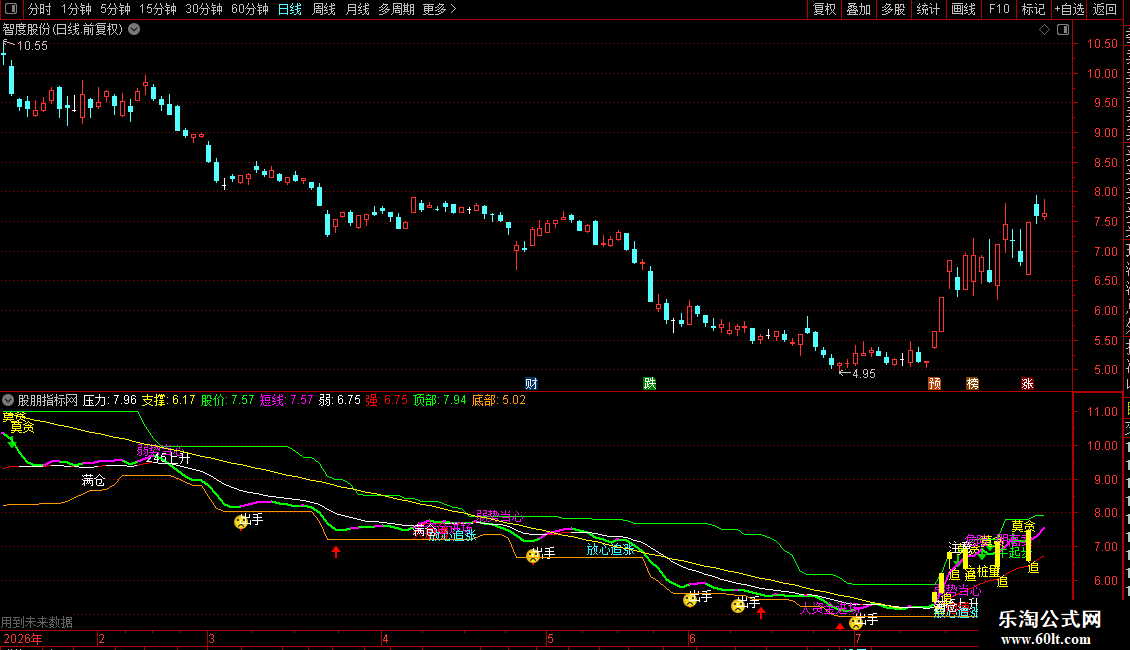Select the 日线 daily period tab
The height and width of the screenshot is (650, 1130).
(x=290, y=9)
